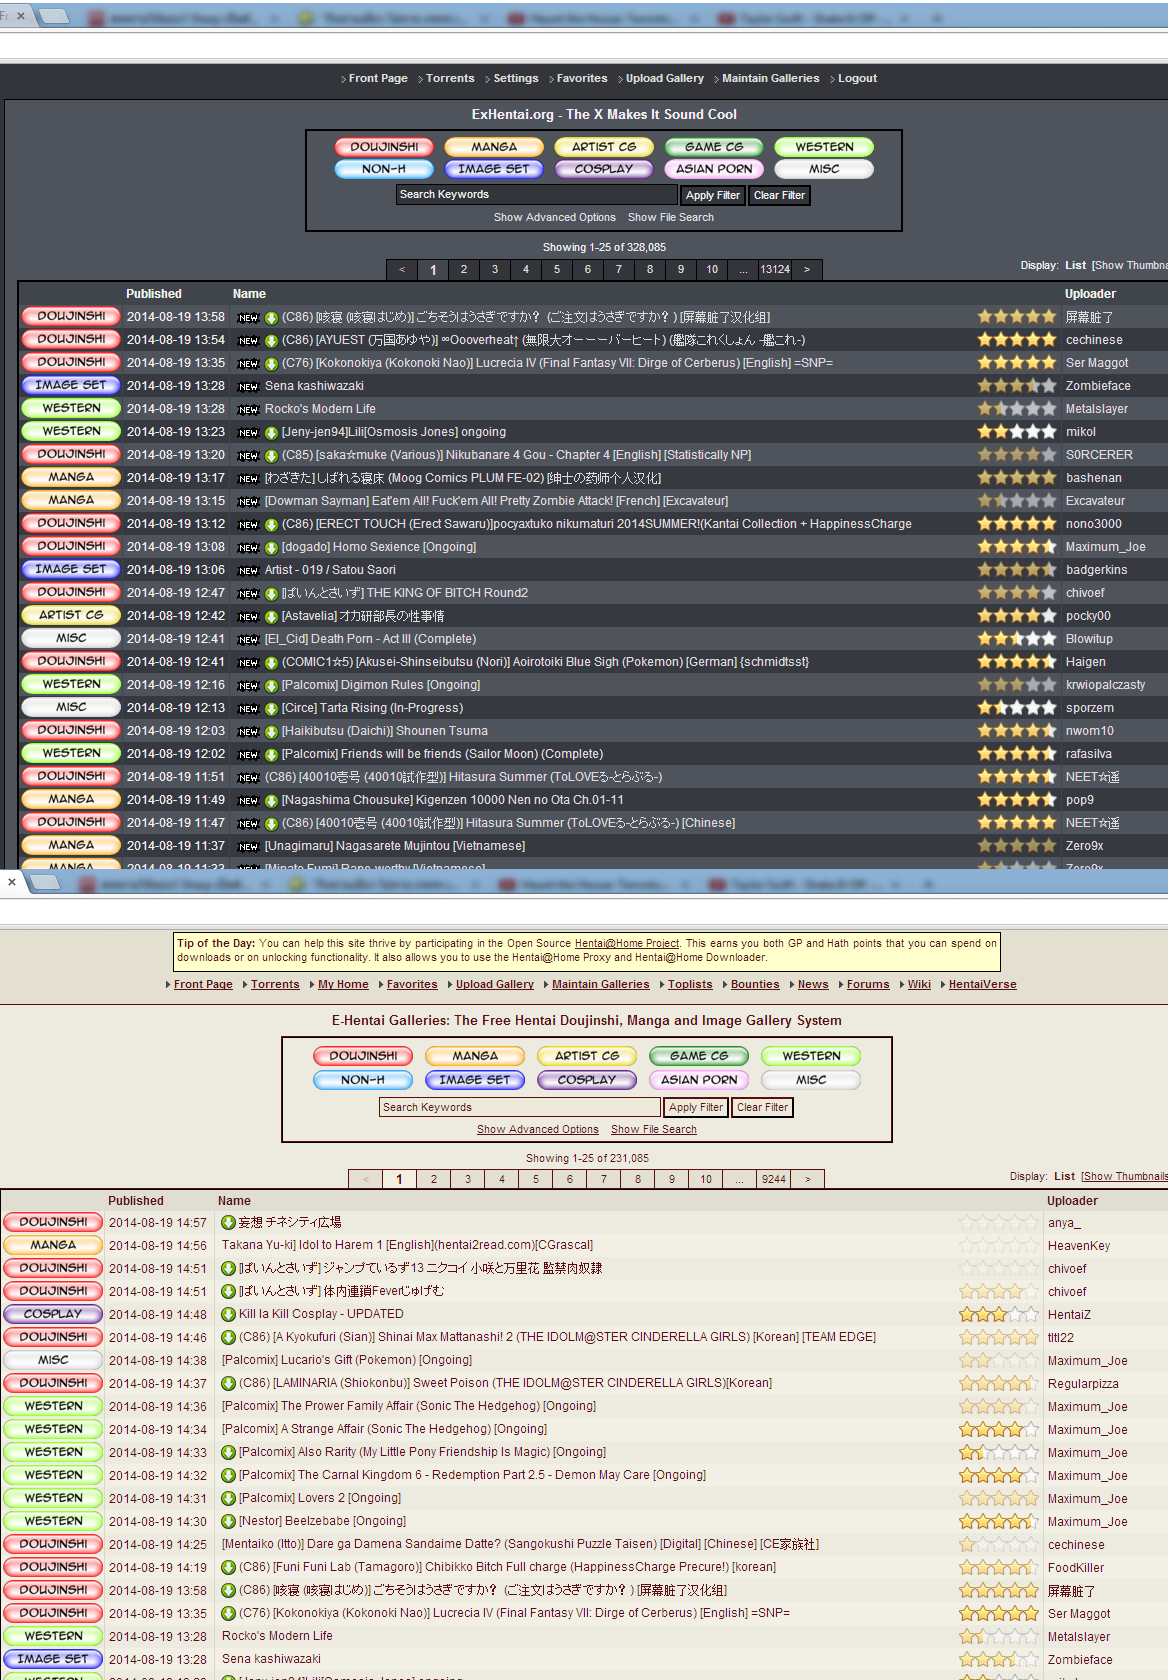Open Front Page in the dark window menu
This screenshot has width=1168, height=1680.
click(378, 78)
